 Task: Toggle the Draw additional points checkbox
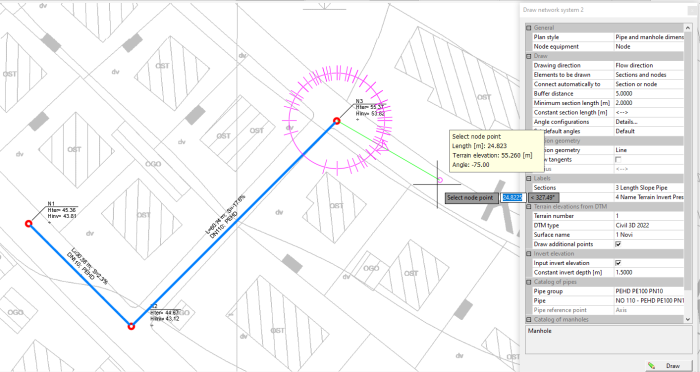tap(618, 244)
